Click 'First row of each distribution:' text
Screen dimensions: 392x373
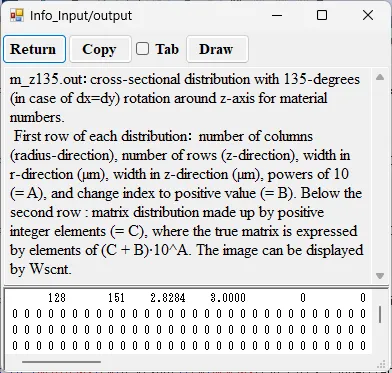104,137
